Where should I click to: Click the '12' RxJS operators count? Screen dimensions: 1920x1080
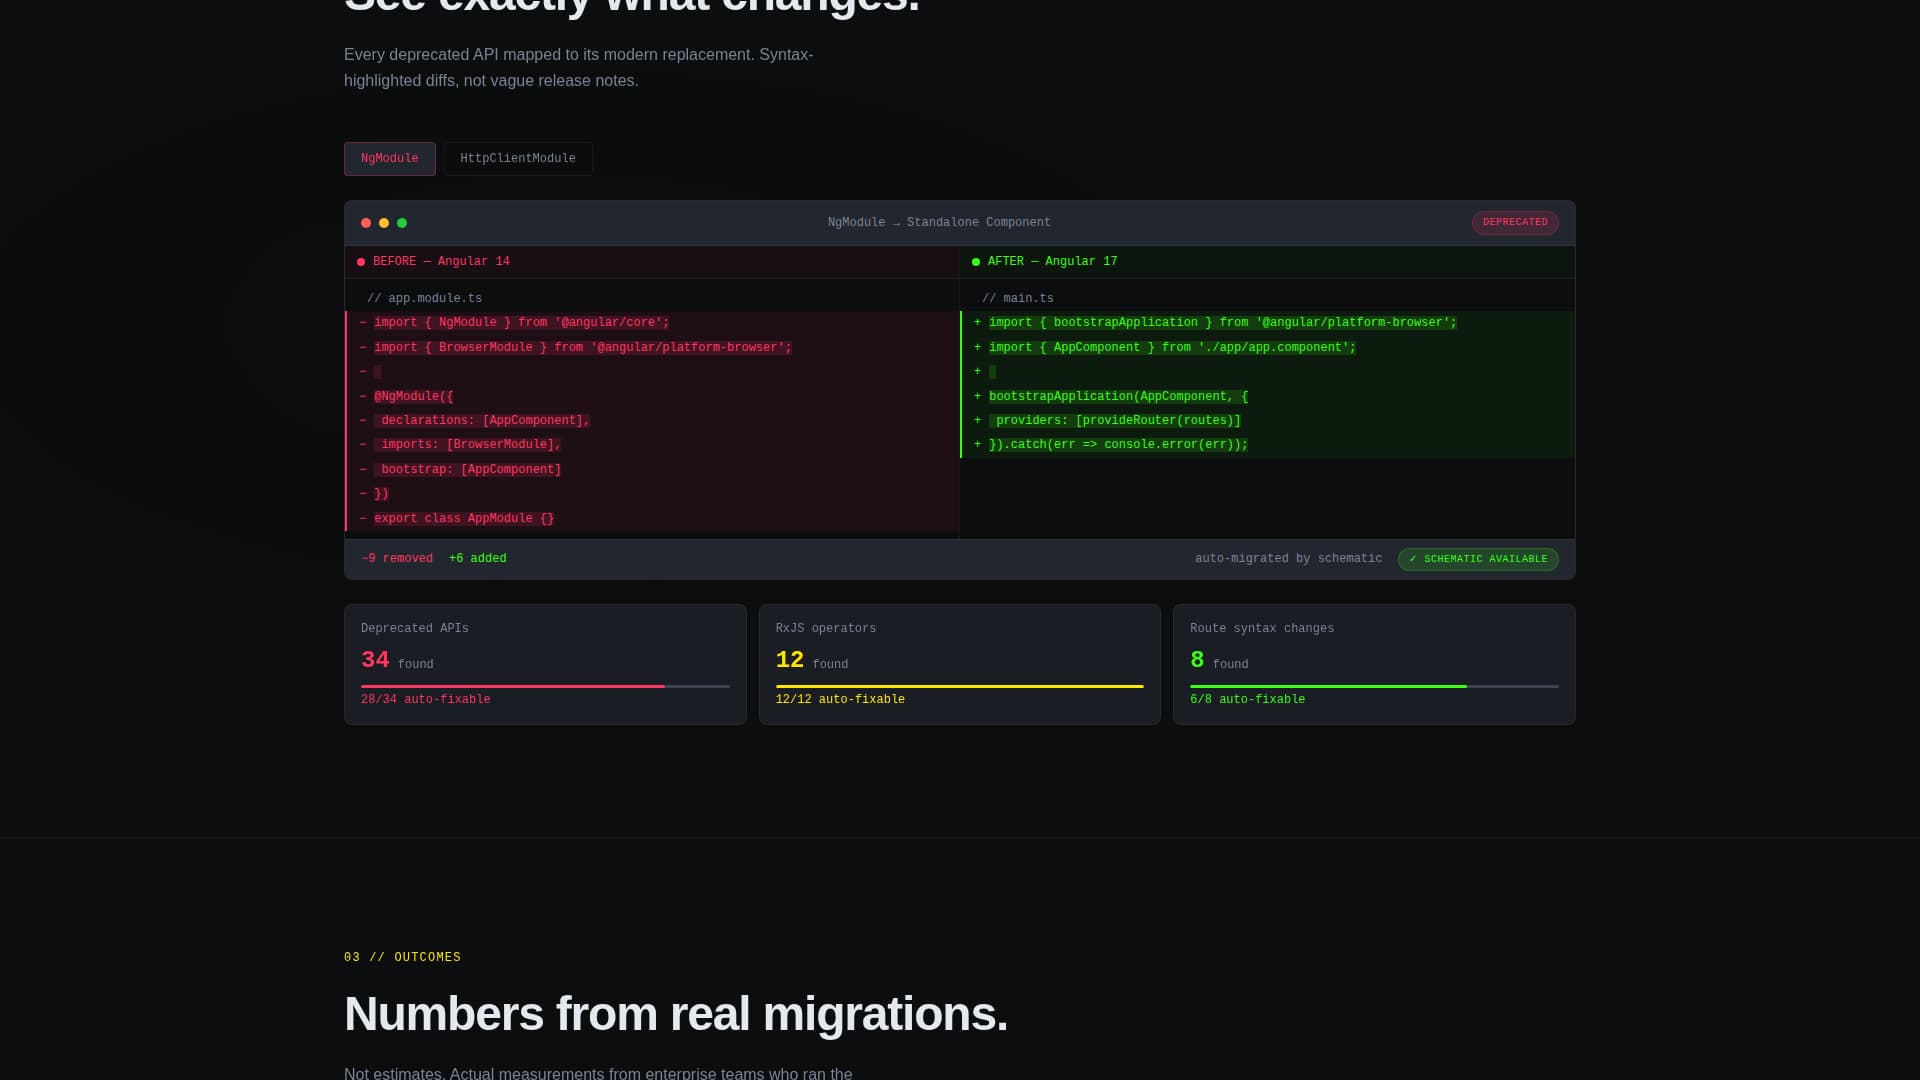pos(790,660)
